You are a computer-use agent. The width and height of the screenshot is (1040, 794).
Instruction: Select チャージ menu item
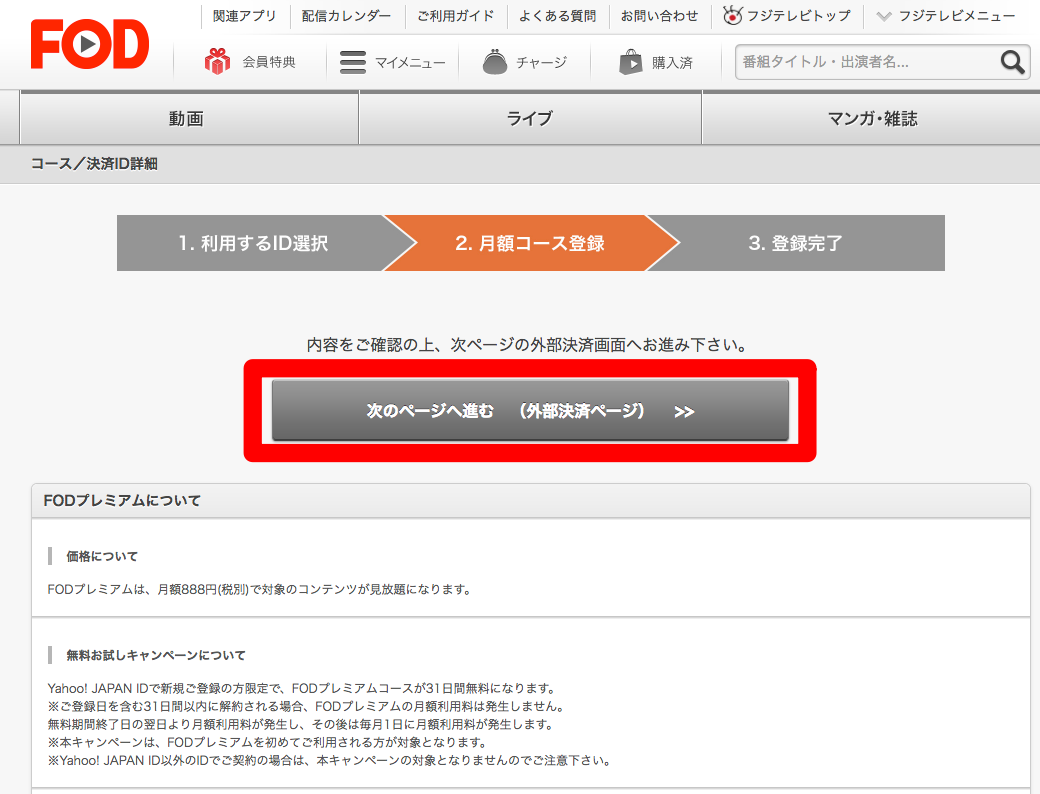click(x=541, y=62)
